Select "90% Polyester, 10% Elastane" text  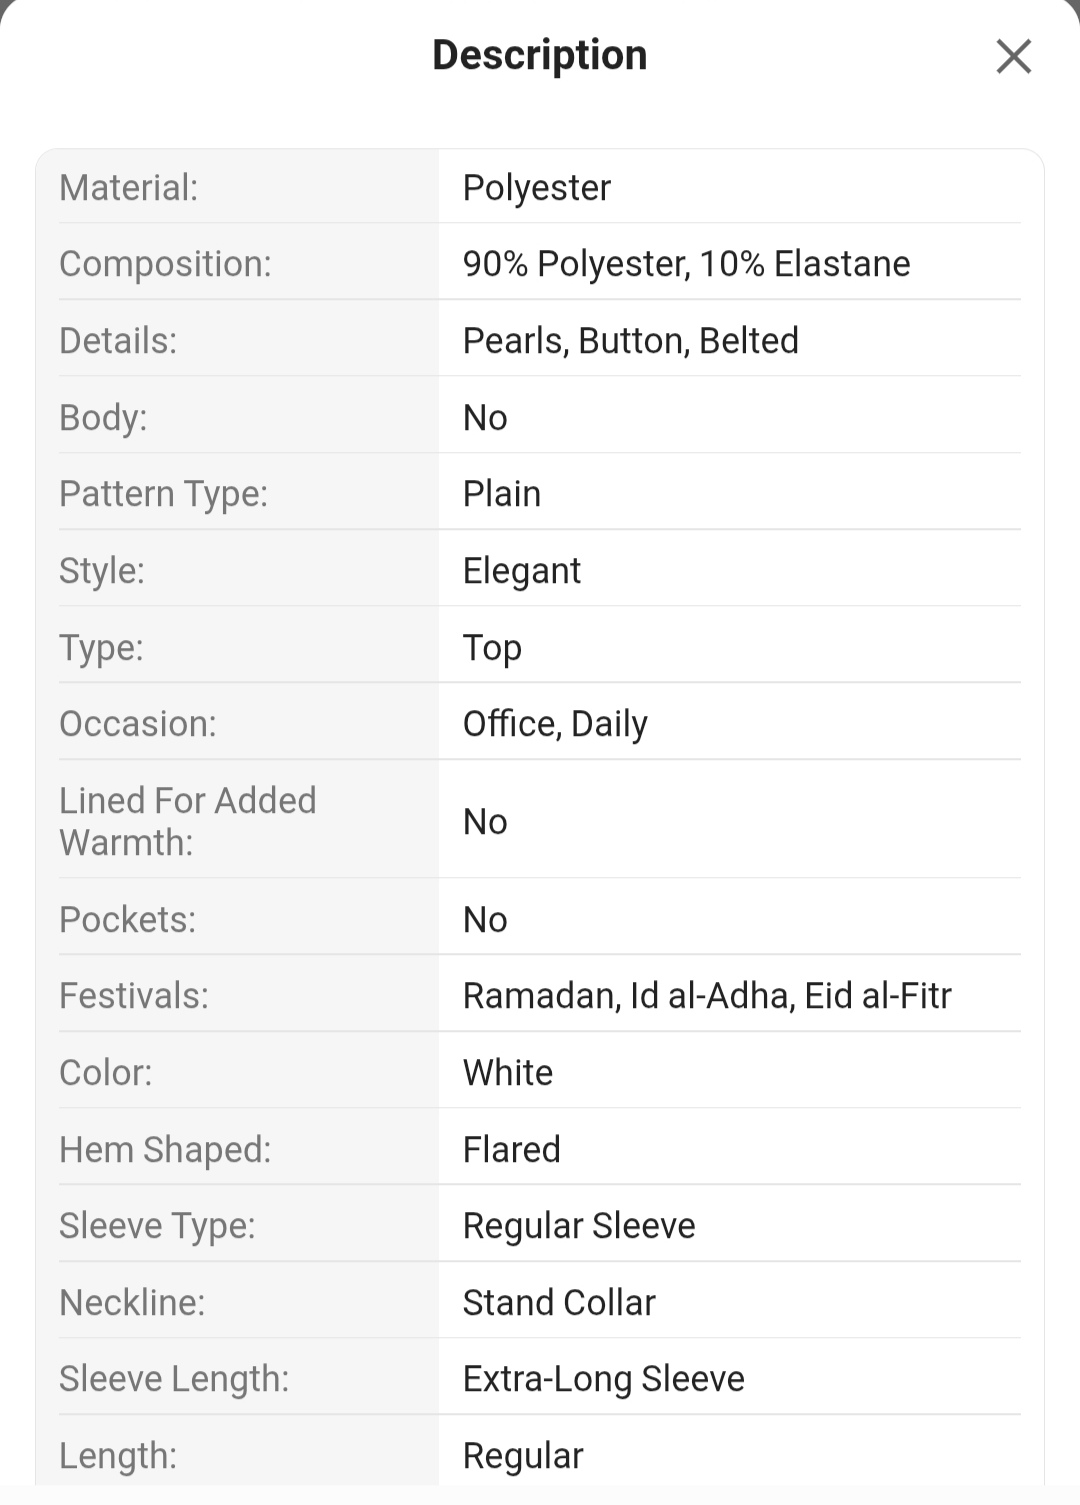pyautogui.click(x=687, y=264)
